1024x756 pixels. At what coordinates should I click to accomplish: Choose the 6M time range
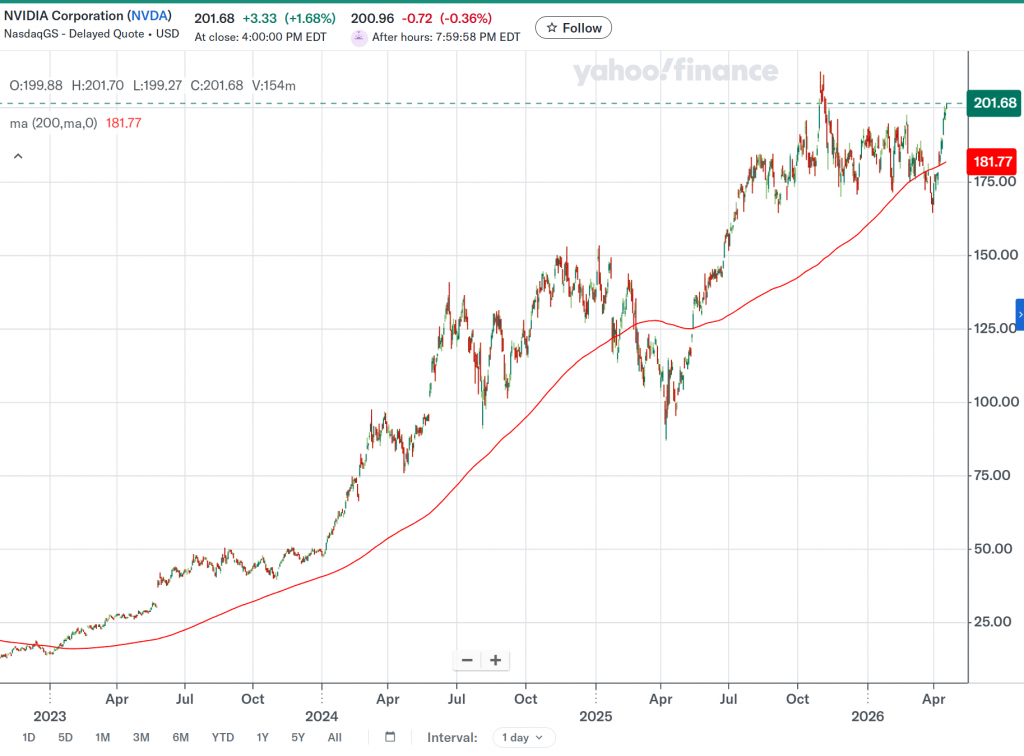(x=180, y=737)
